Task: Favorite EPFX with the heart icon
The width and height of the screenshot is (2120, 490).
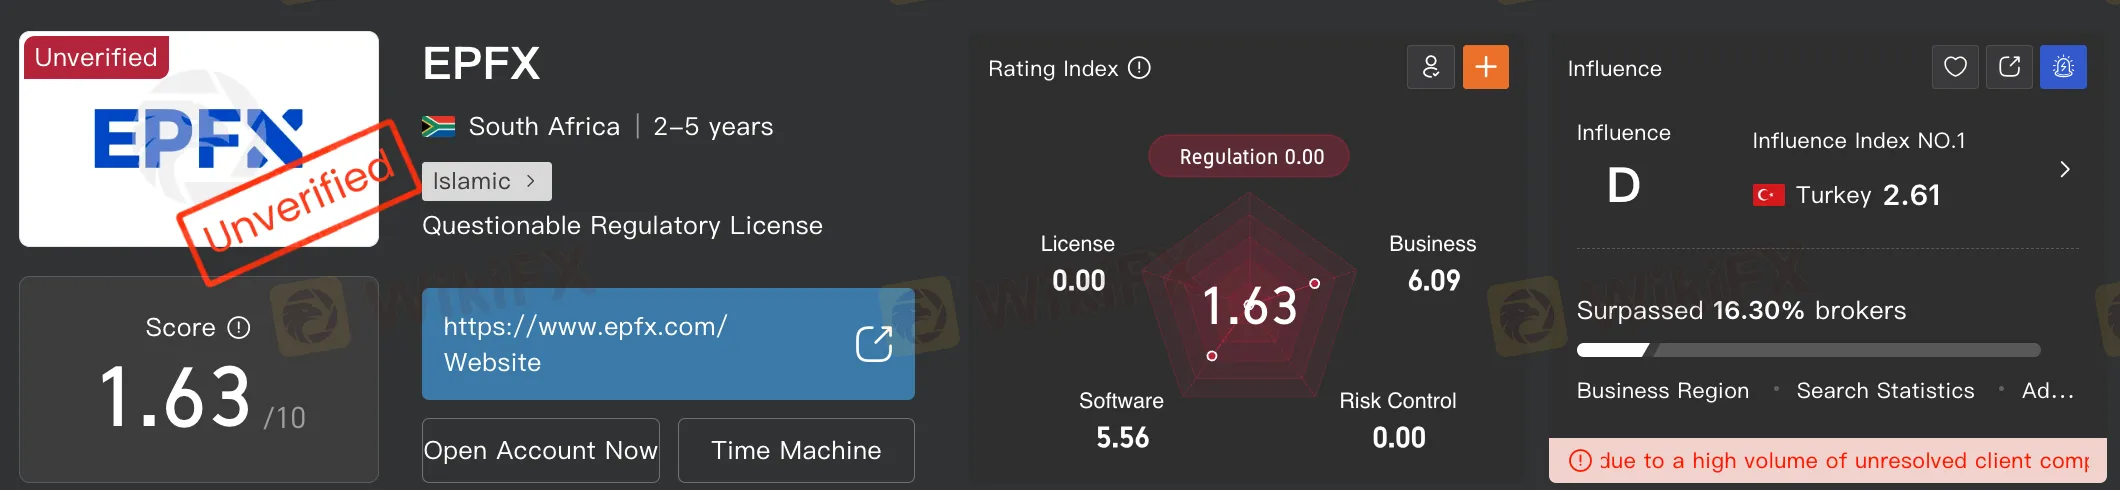Action: click(1955, 67)
